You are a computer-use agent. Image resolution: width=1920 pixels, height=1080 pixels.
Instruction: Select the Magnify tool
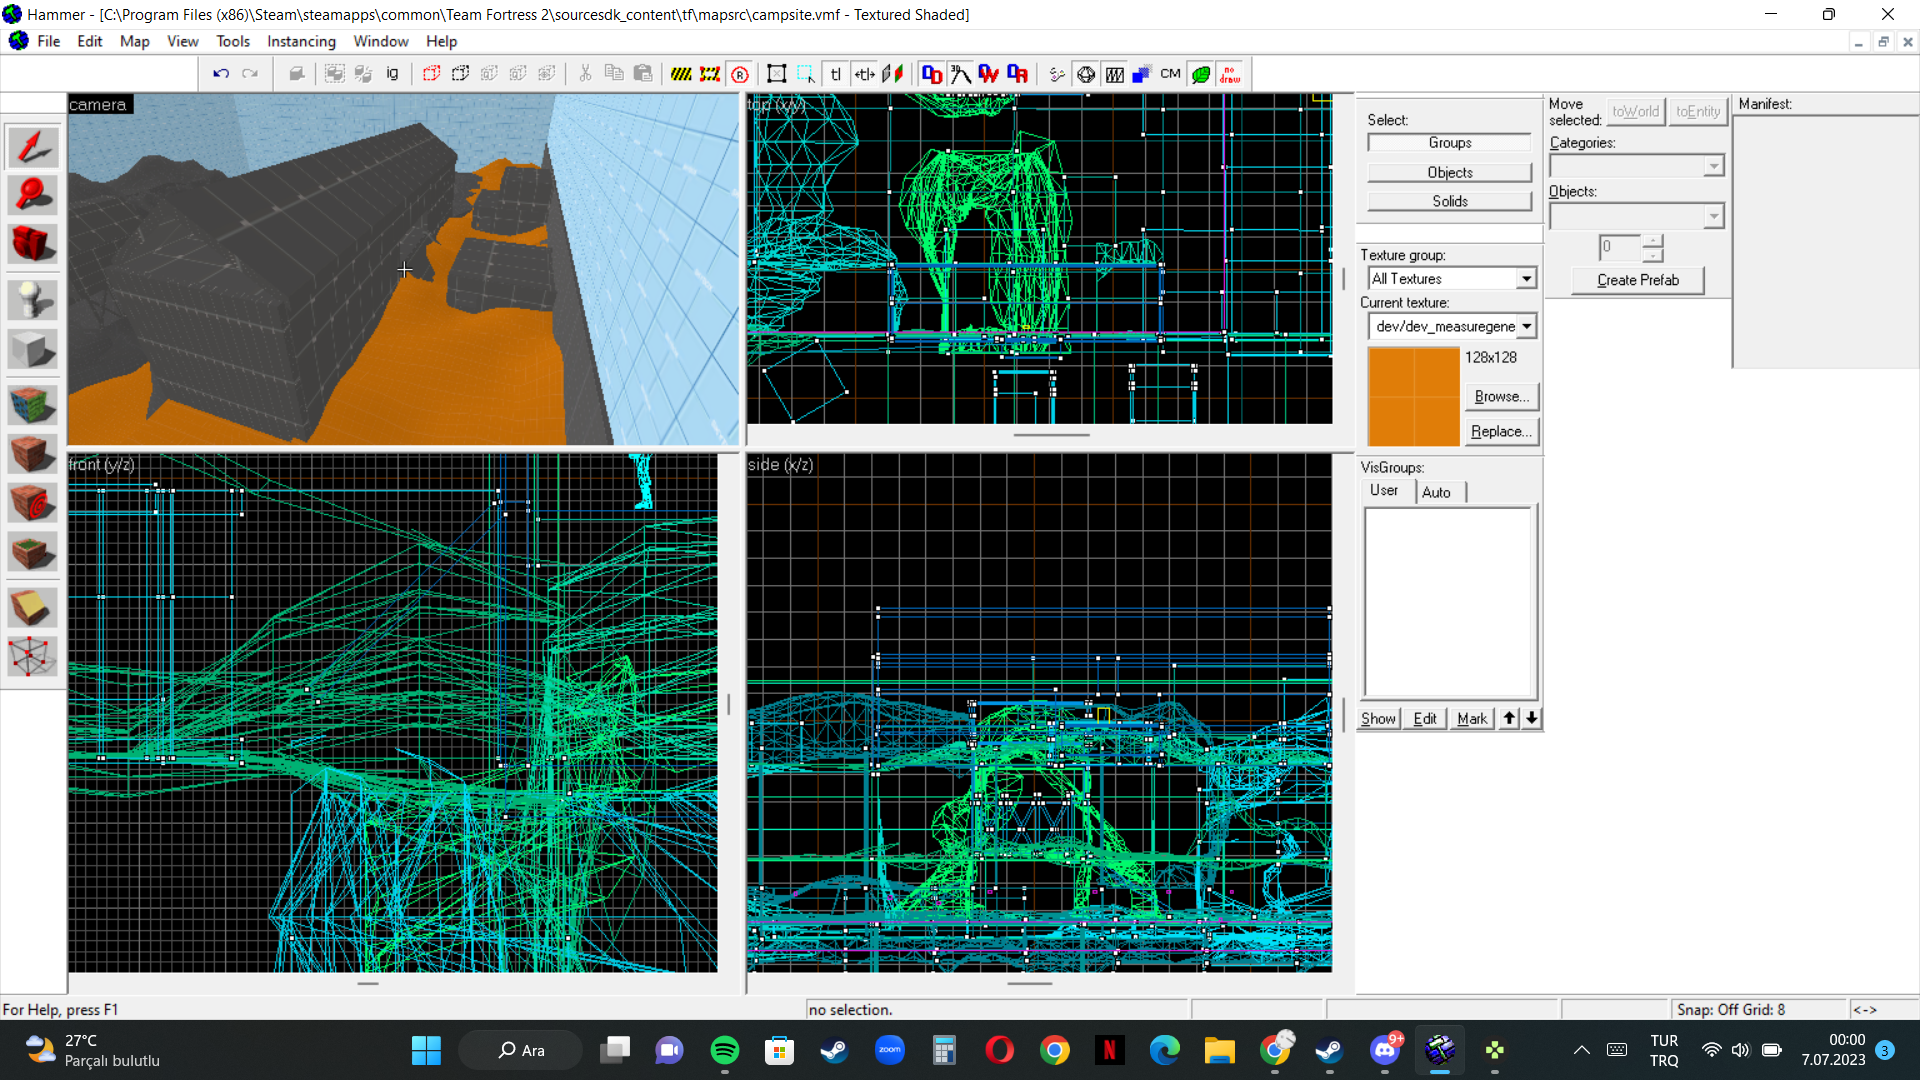[32, 195]
